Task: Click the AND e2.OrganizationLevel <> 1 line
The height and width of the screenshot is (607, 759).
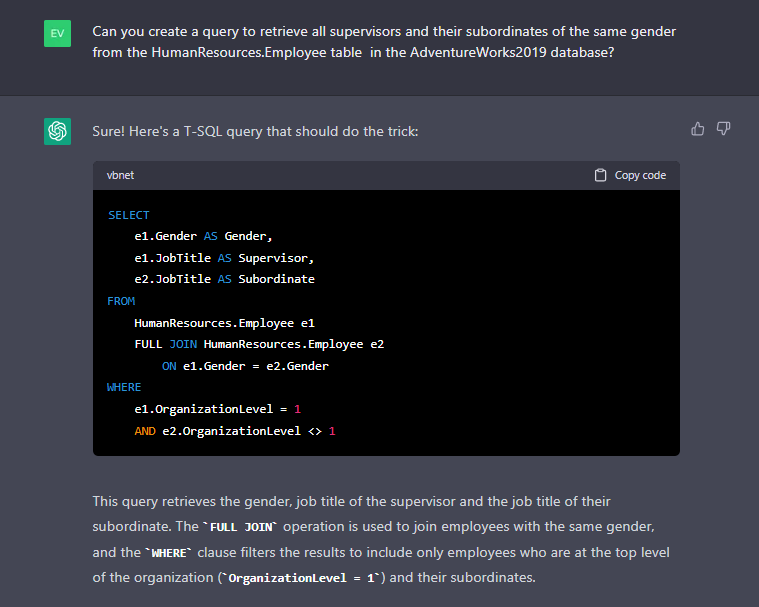Action: (x=235, y=431)
